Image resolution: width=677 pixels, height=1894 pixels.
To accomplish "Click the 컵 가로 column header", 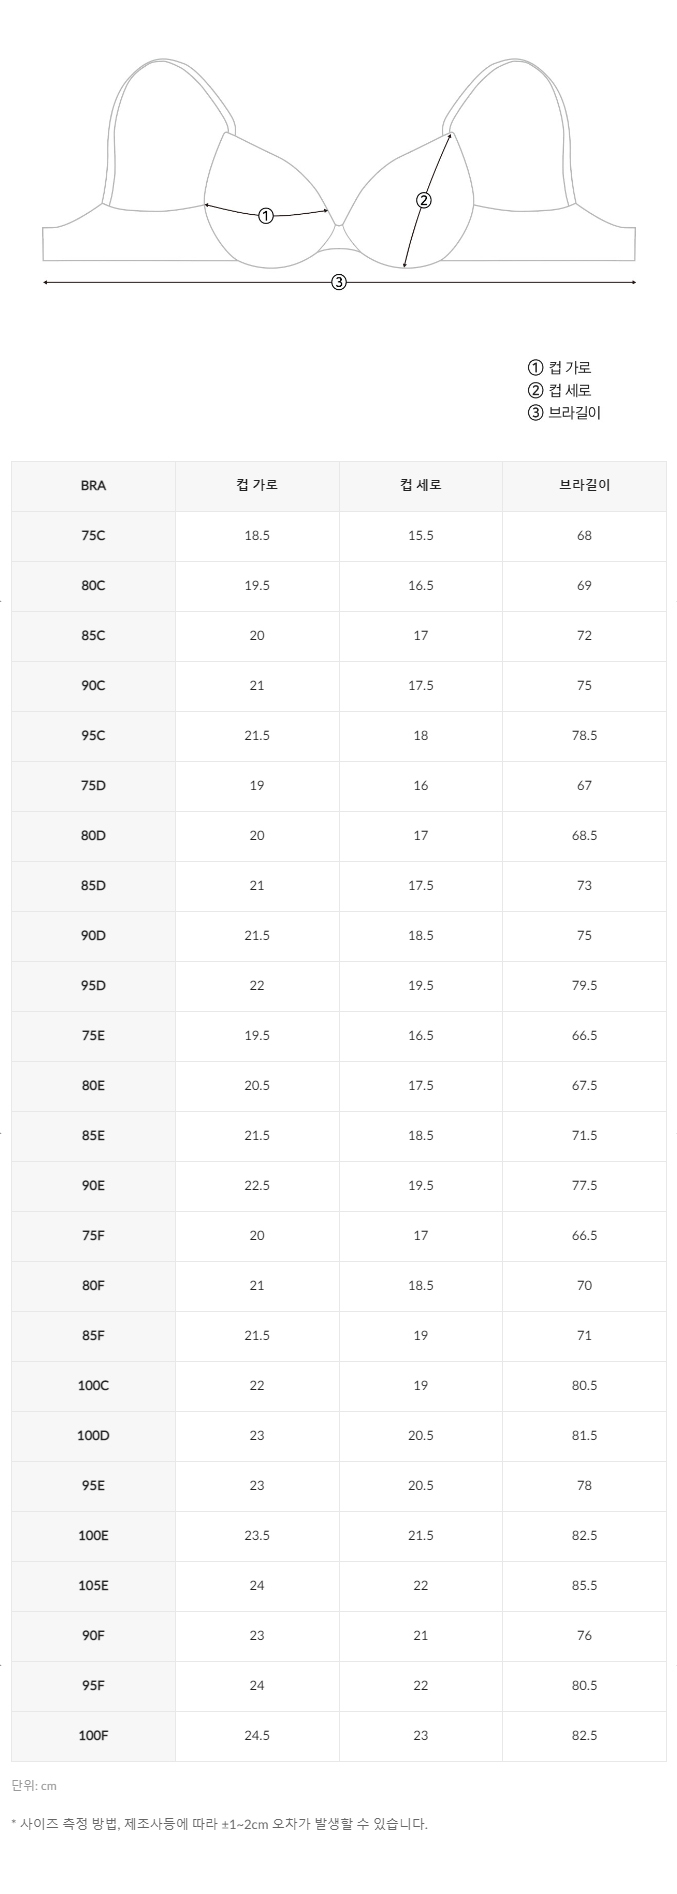I will click(x=257, y=486).
